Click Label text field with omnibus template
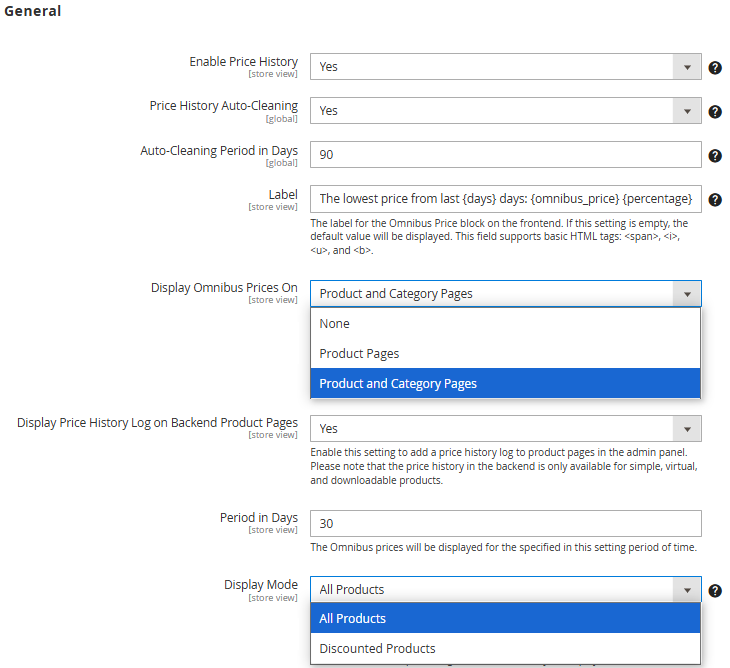 point(506,199)
